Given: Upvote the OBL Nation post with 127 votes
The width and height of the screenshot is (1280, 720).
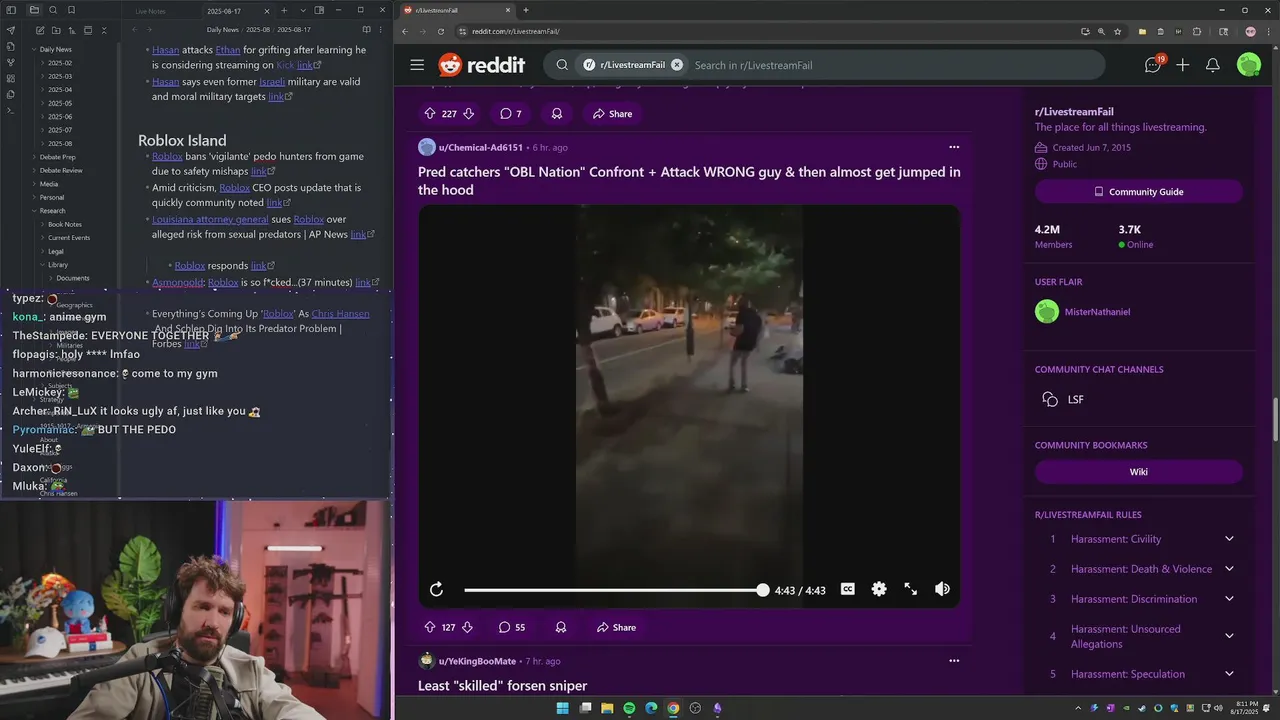Looking at the screenshot, I should [x=430, y=627].
